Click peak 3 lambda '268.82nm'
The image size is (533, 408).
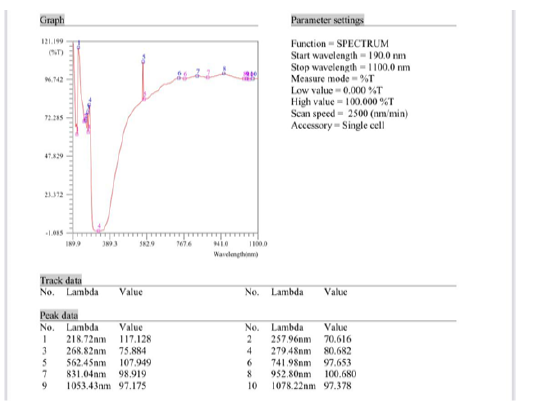tap(86, 351)
